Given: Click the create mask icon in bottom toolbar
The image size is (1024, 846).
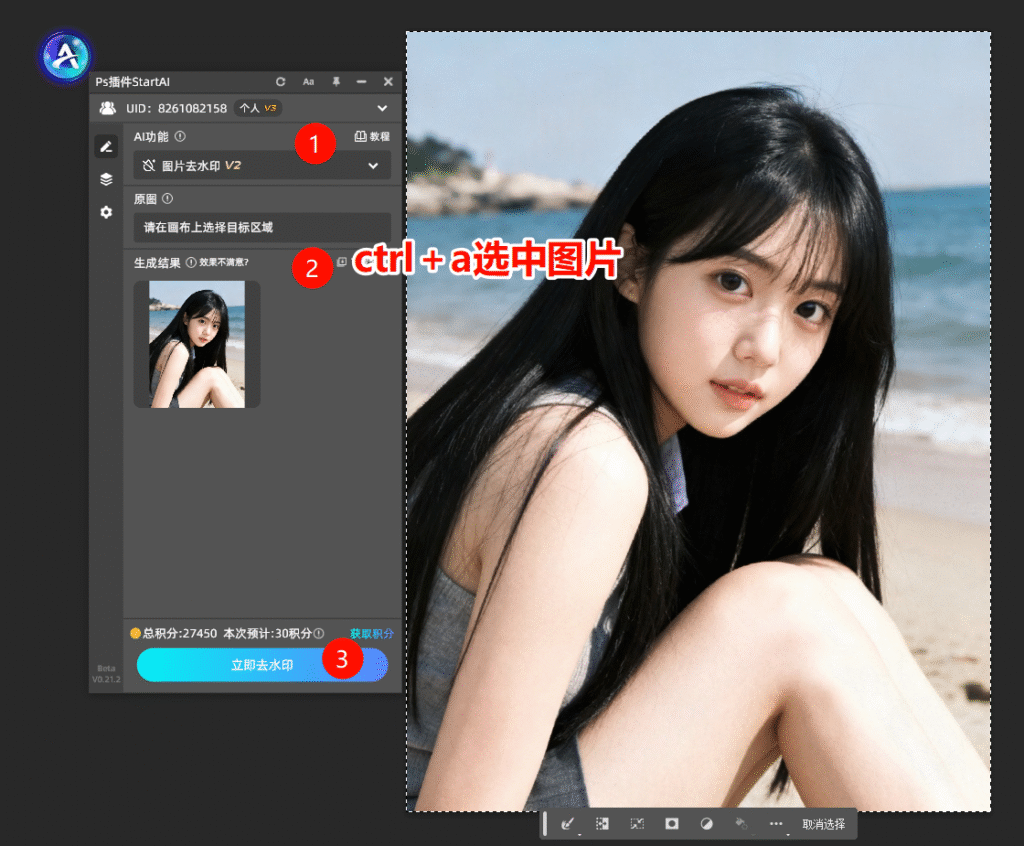Looking at the screenshot, I should tap(672, 824).
